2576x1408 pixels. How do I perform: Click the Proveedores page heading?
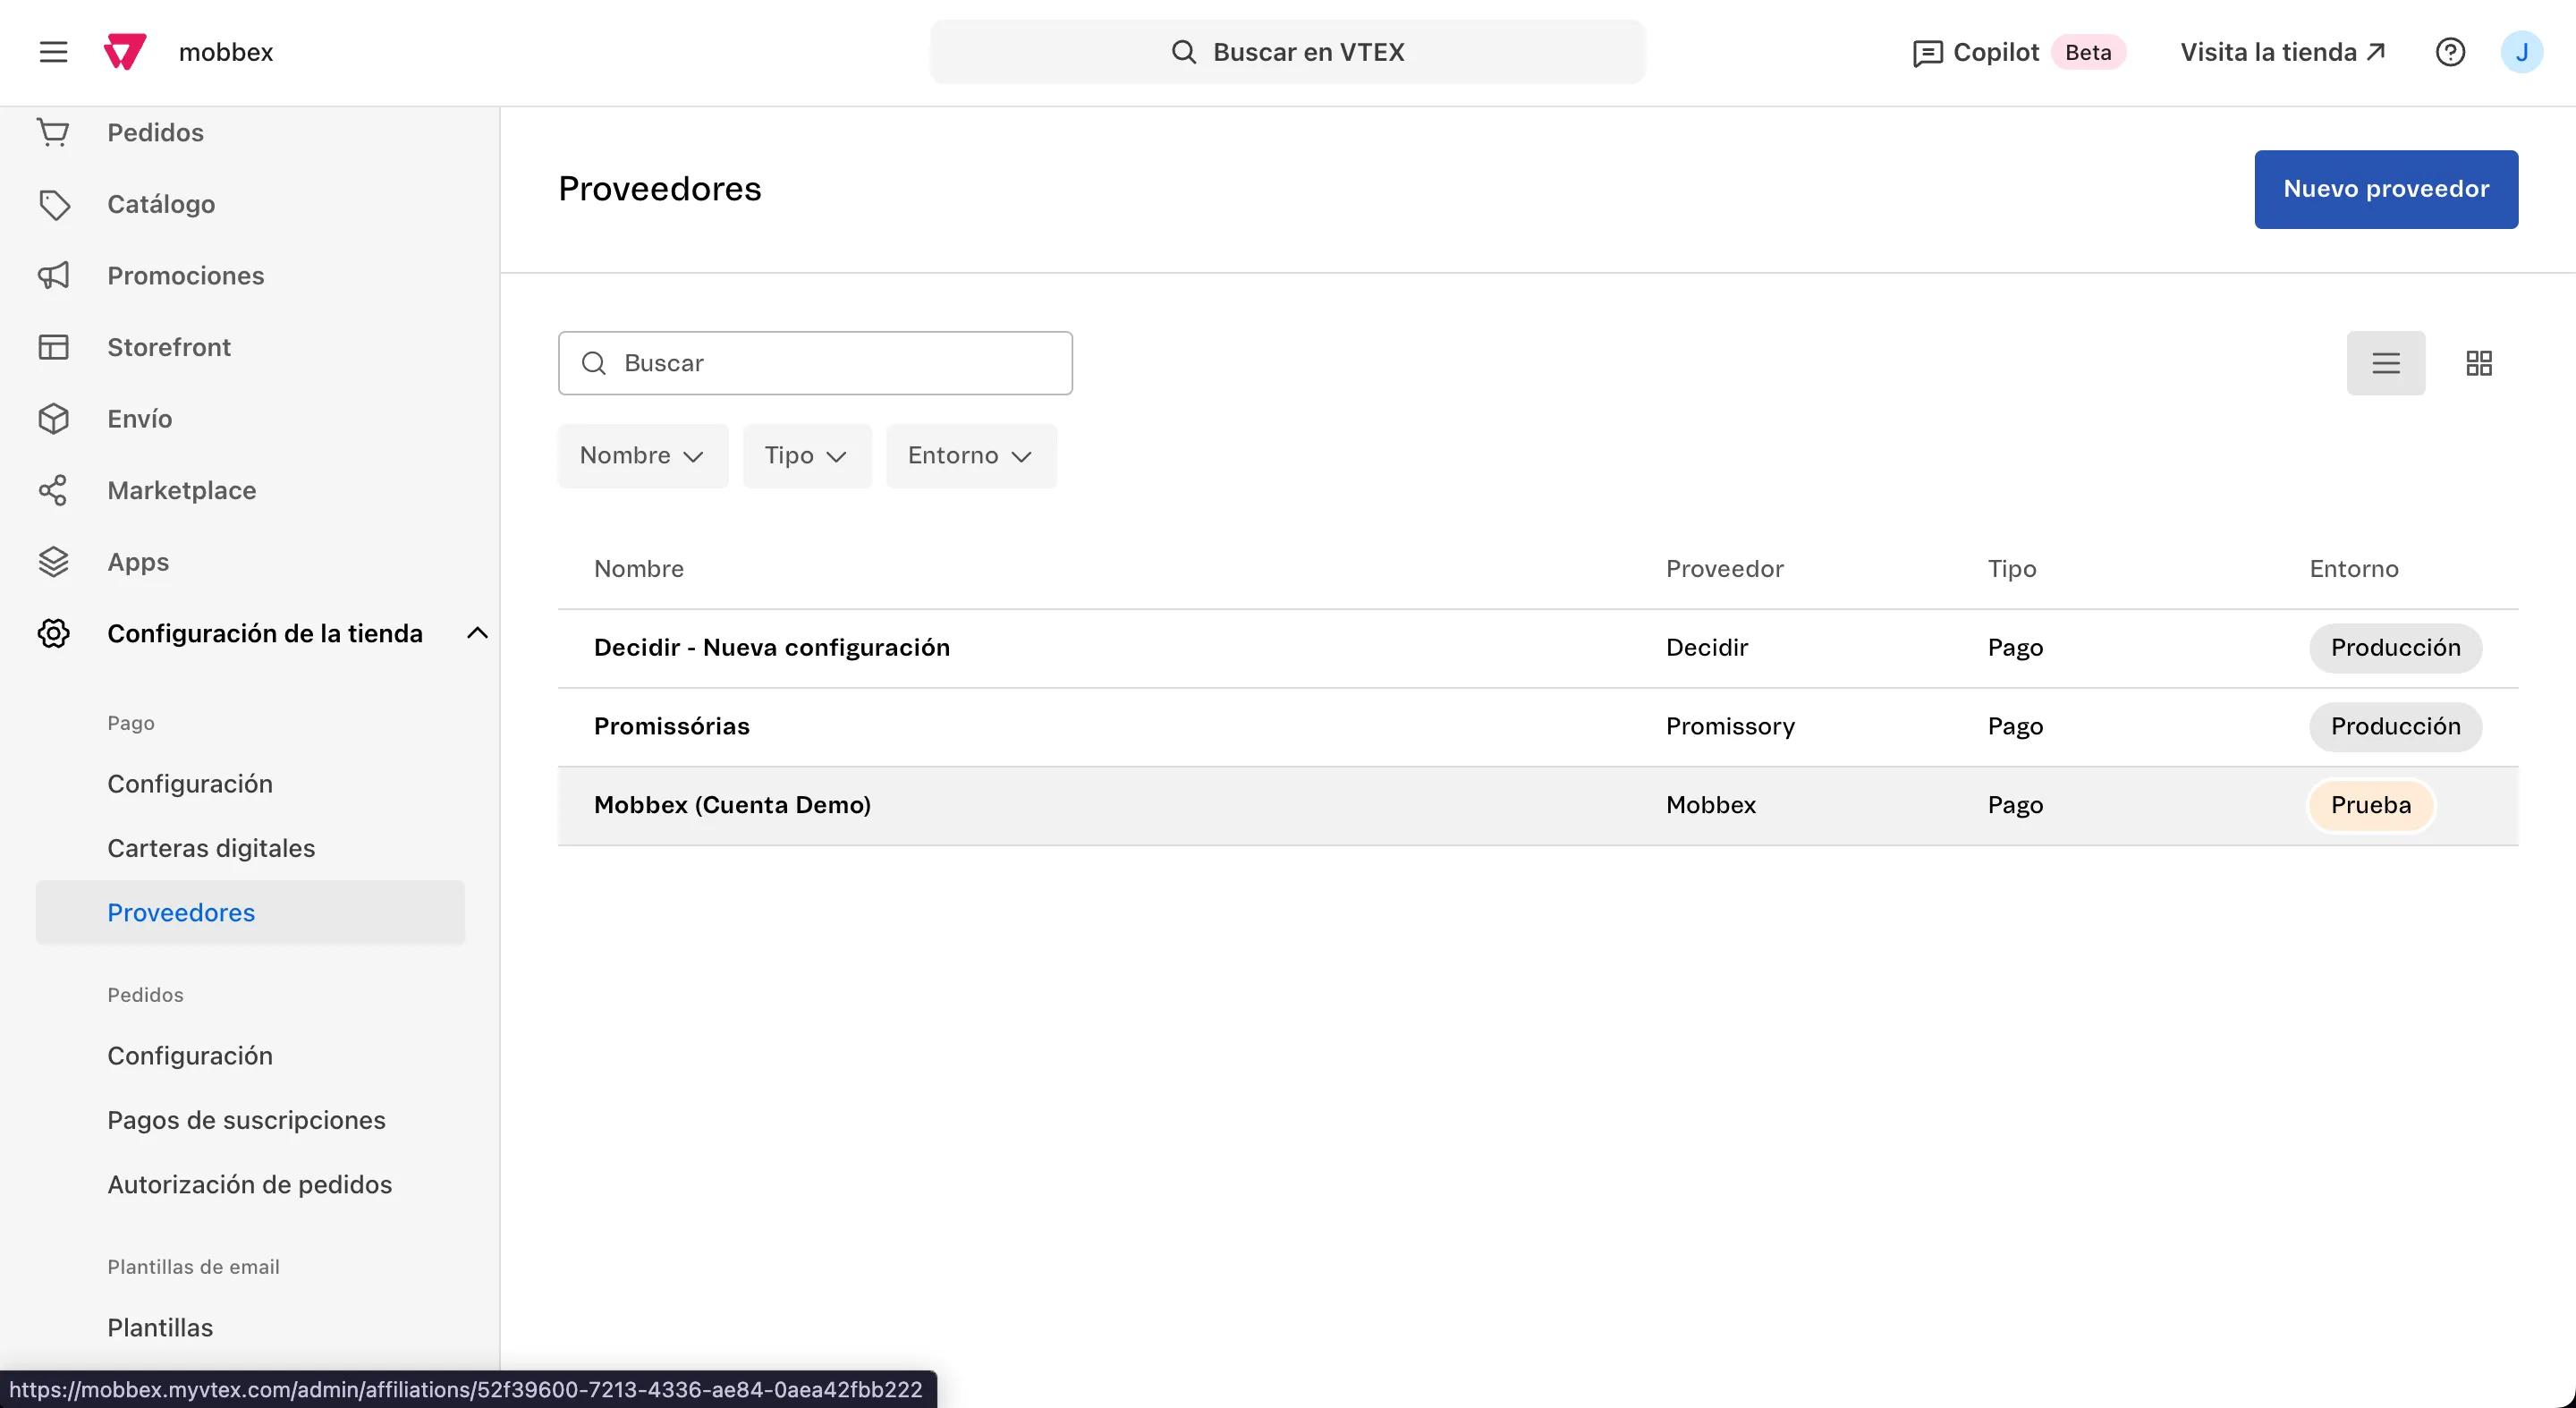[x=660, y=189]
